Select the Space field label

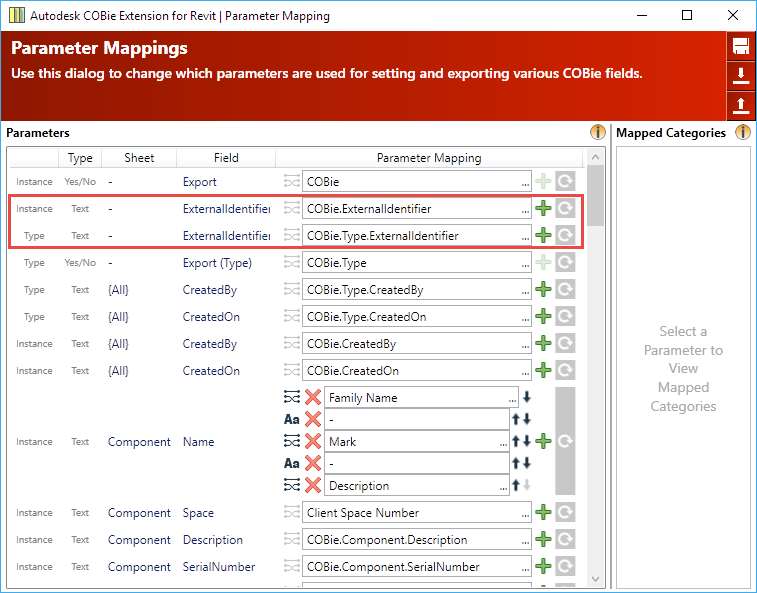198,513
